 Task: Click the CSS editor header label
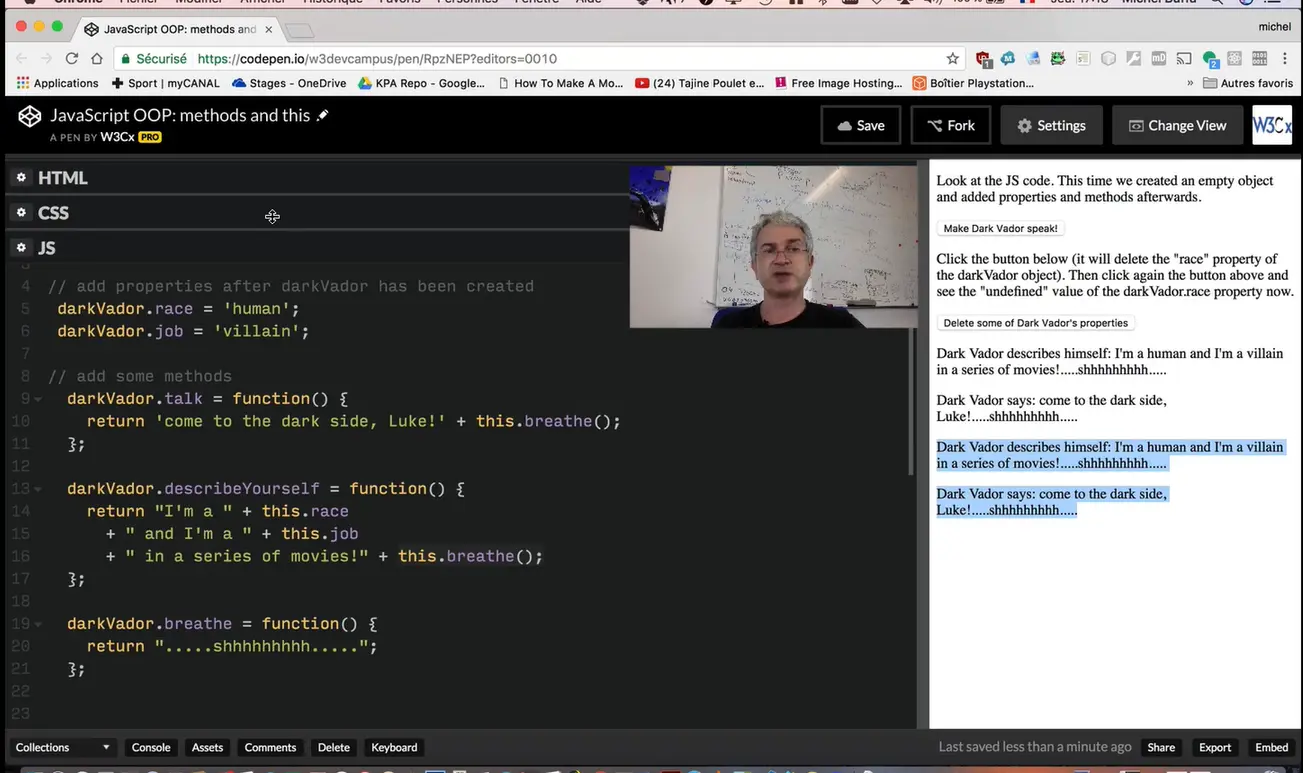(x=54, y=213)
